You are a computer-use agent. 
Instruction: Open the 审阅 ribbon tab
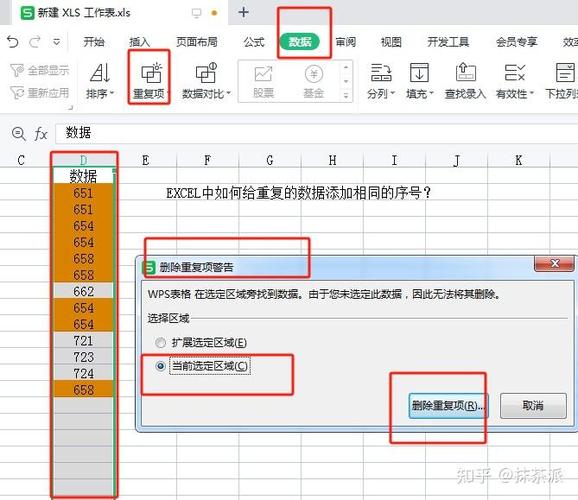click(345, 42)
